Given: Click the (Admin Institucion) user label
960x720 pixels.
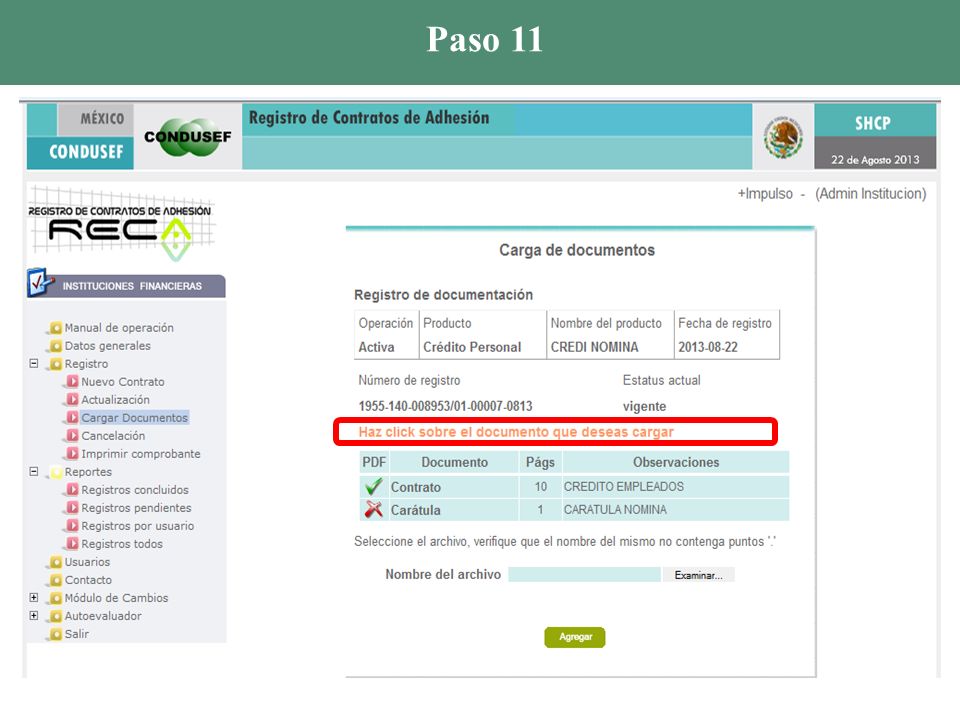Looking at the screenshot, I should click(x=871, y=194).
